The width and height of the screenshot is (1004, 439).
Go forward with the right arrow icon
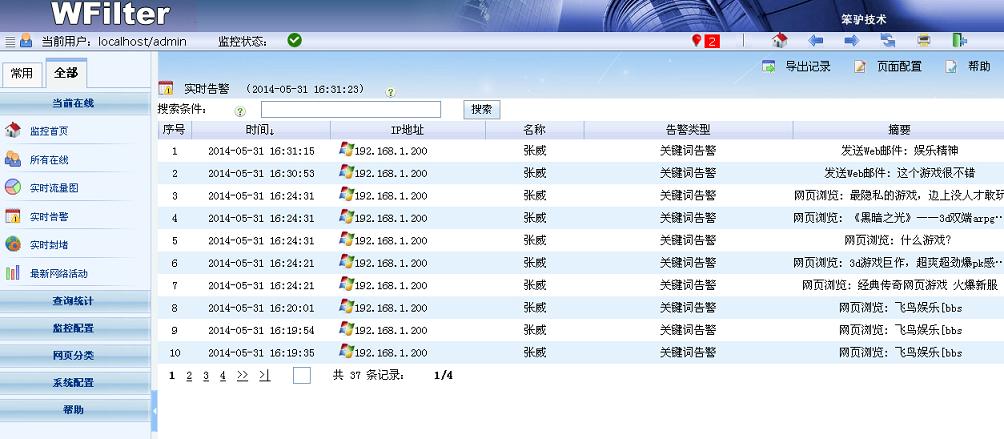pyautogui.click(x=851, y=41)
